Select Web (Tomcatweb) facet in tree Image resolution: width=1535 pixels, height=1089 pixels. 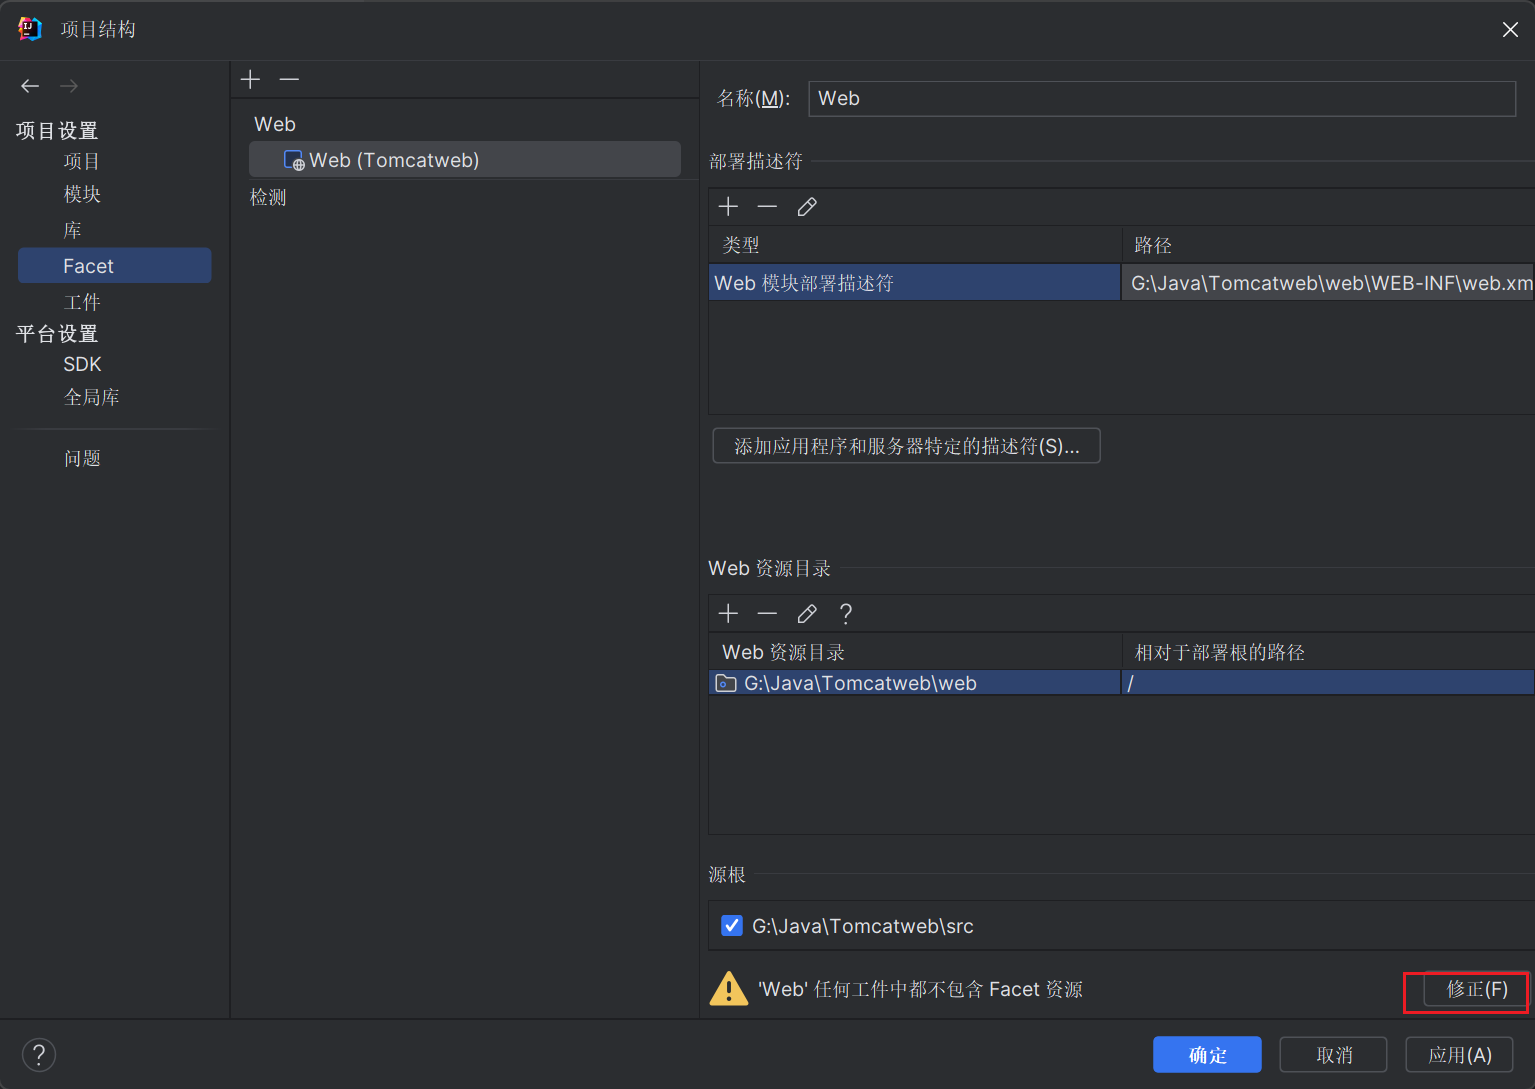point(394,160)
